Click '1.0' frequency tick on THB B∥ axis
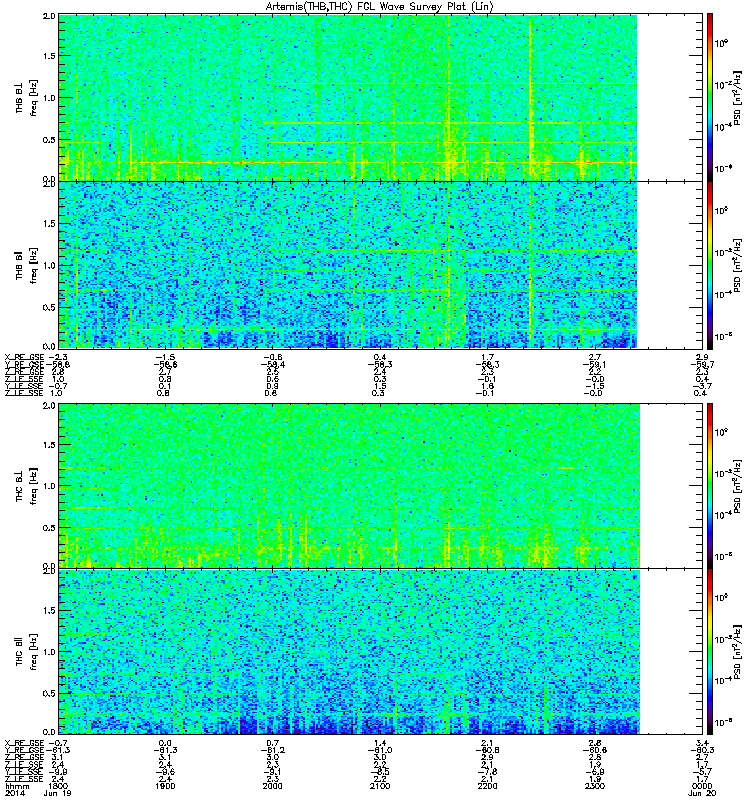The height and width of the screenshot is (800, 750). [x=49, y=265]
